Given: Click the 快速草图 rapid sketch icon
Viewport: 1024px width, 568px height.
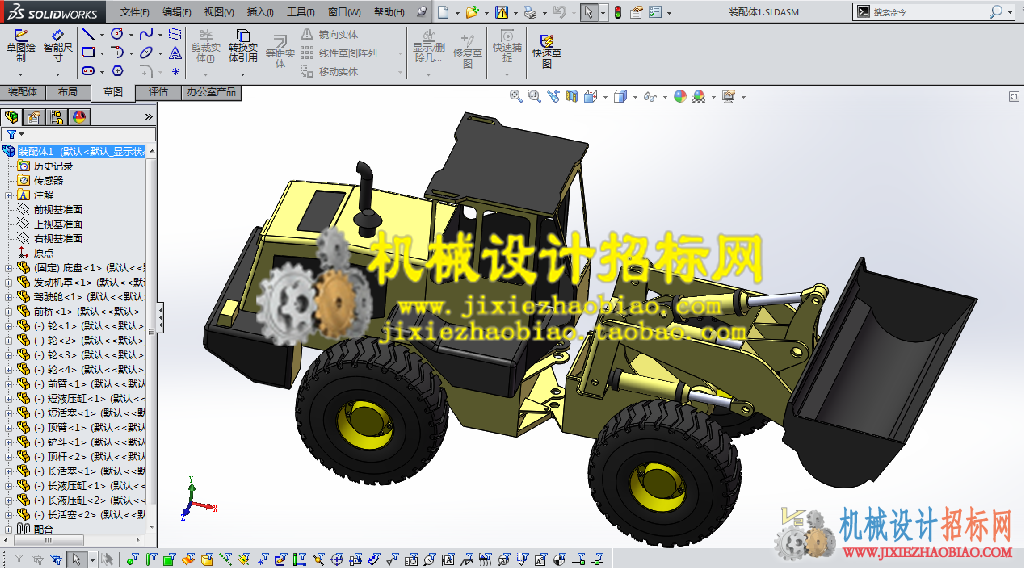Looking at the screenshot, I should click(547, 51).
